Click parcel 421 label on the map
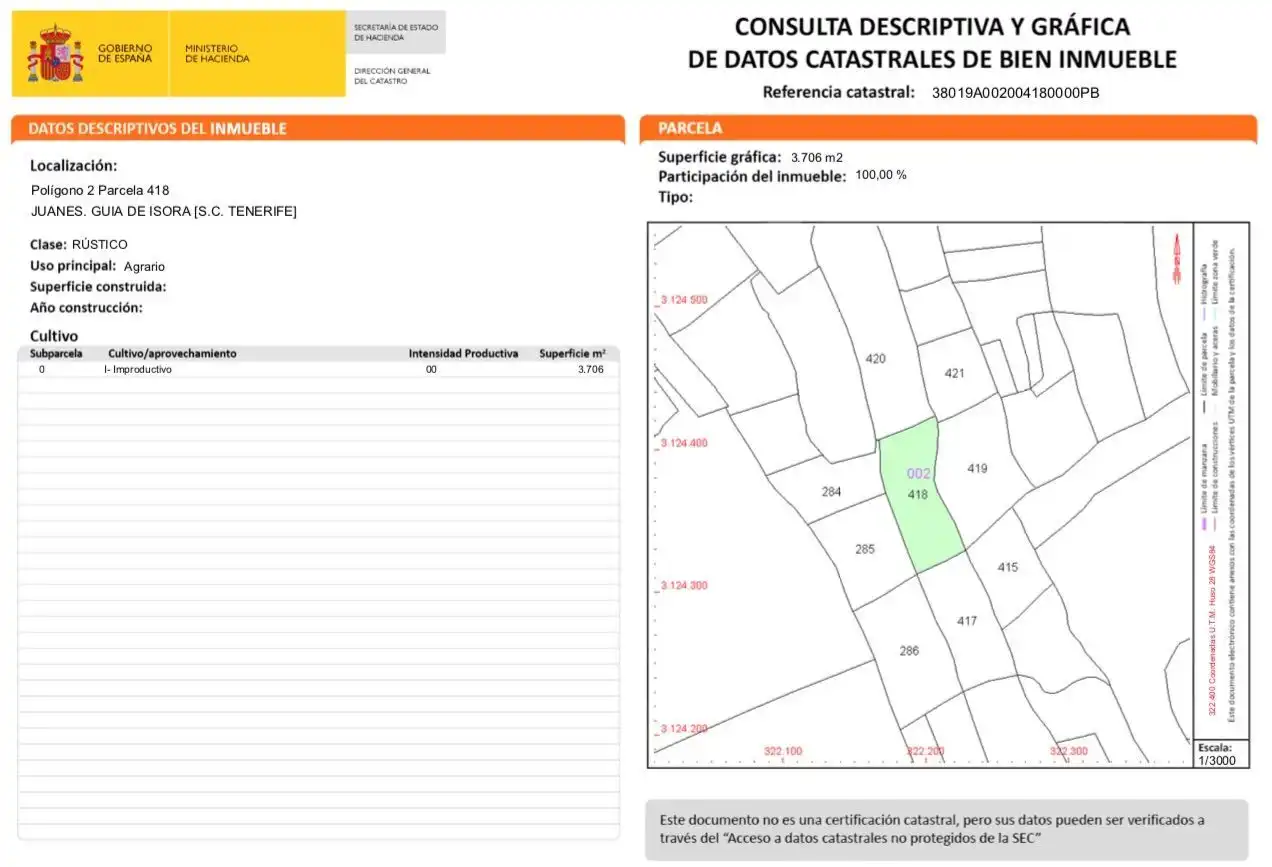Screen dimensions: 1272x867 [955, 373]
